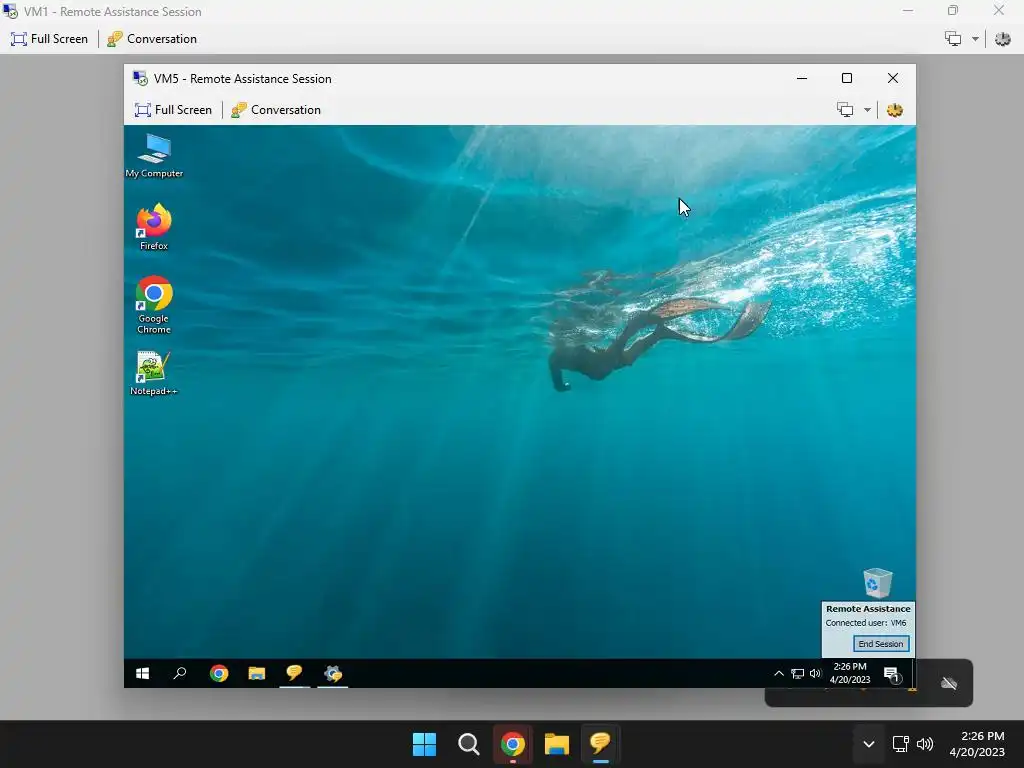Expand hidden icons chevron on host taskbar
The width and height of the screenshot is (1024, 768).
point(869,744)
